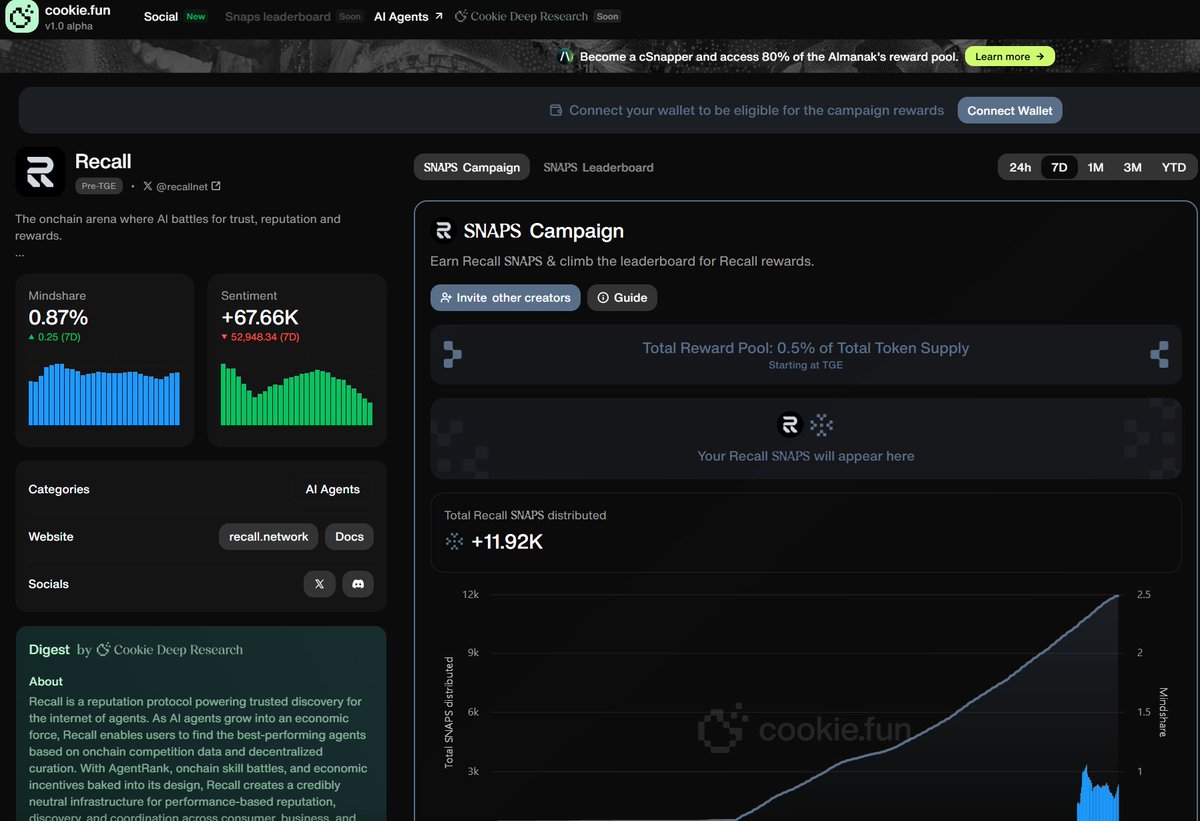Click the 52,948.34 (7D) sentiment change
Image resolution: width=1200 pixels, height=821 pixels.
click(260, 337)
